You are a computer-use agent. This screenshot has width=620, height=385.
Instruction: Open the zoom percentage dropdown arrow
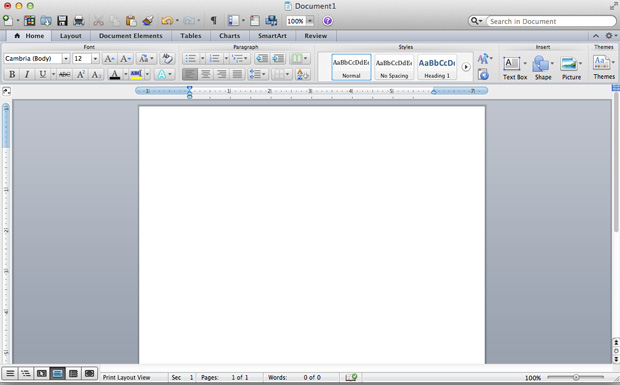click(x=310, y=21)
